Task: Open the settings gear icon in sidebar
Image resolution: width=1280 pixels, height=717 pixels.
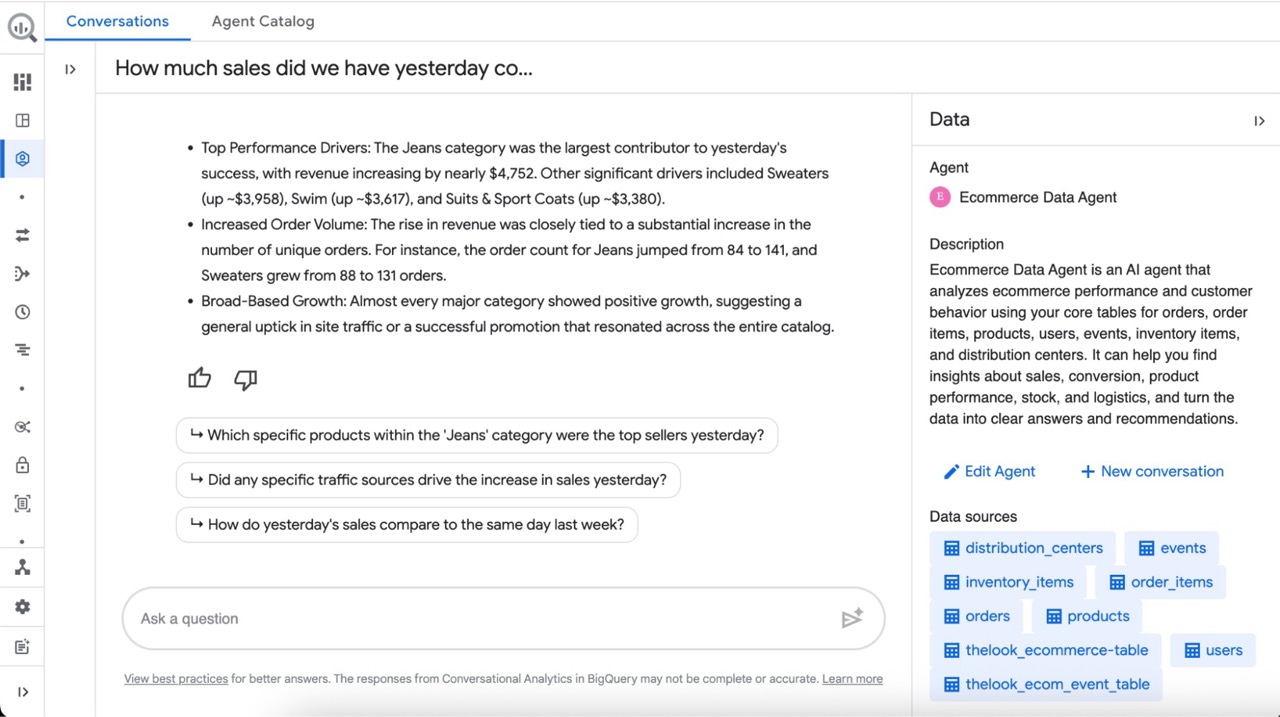Action: [x=22, y=606]
